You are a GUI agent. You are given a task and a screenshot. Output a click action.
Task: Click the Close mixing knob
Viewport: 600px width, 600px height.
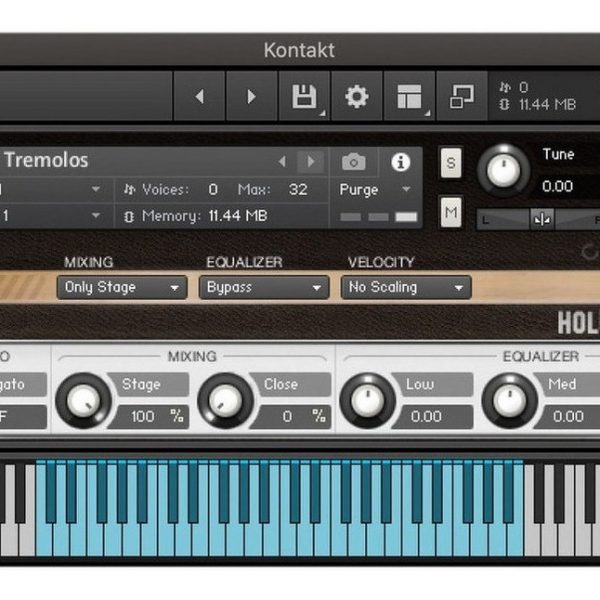pyautogui.click(x=225, y=401)
